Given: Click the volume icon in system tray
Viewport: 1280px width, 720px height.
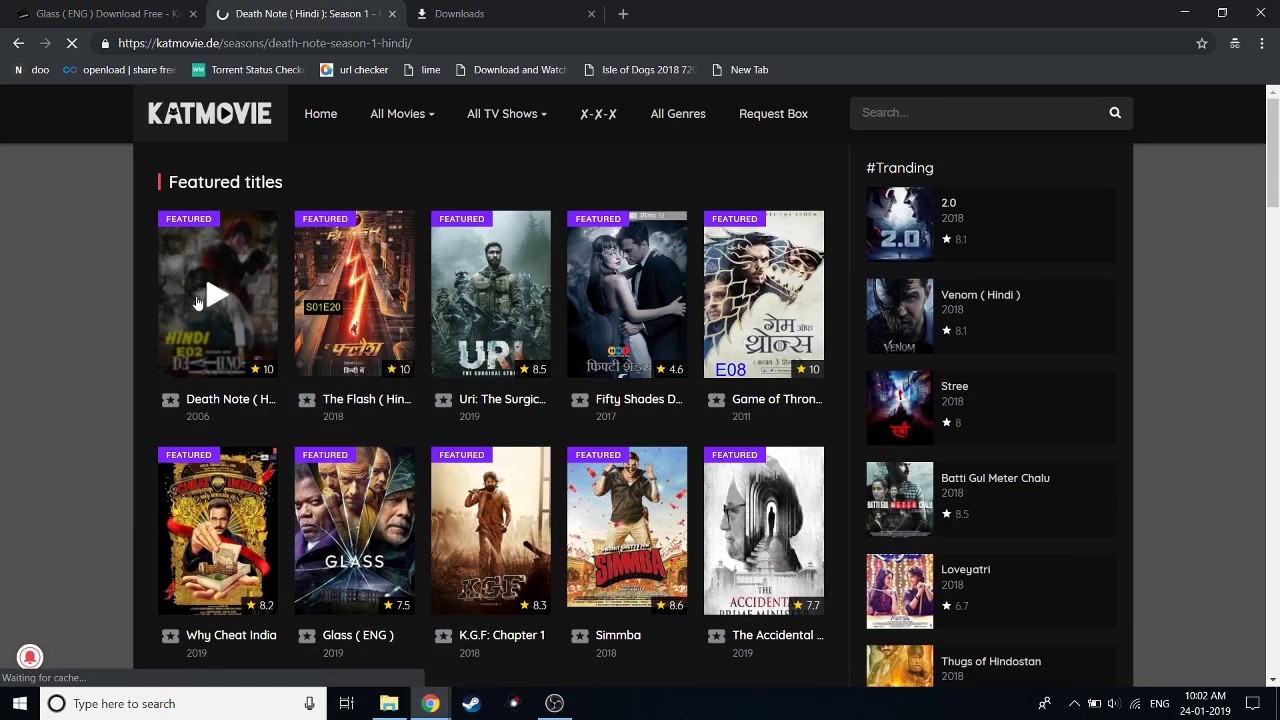Looking at the screenshot, I should (x=1113, y=704).
